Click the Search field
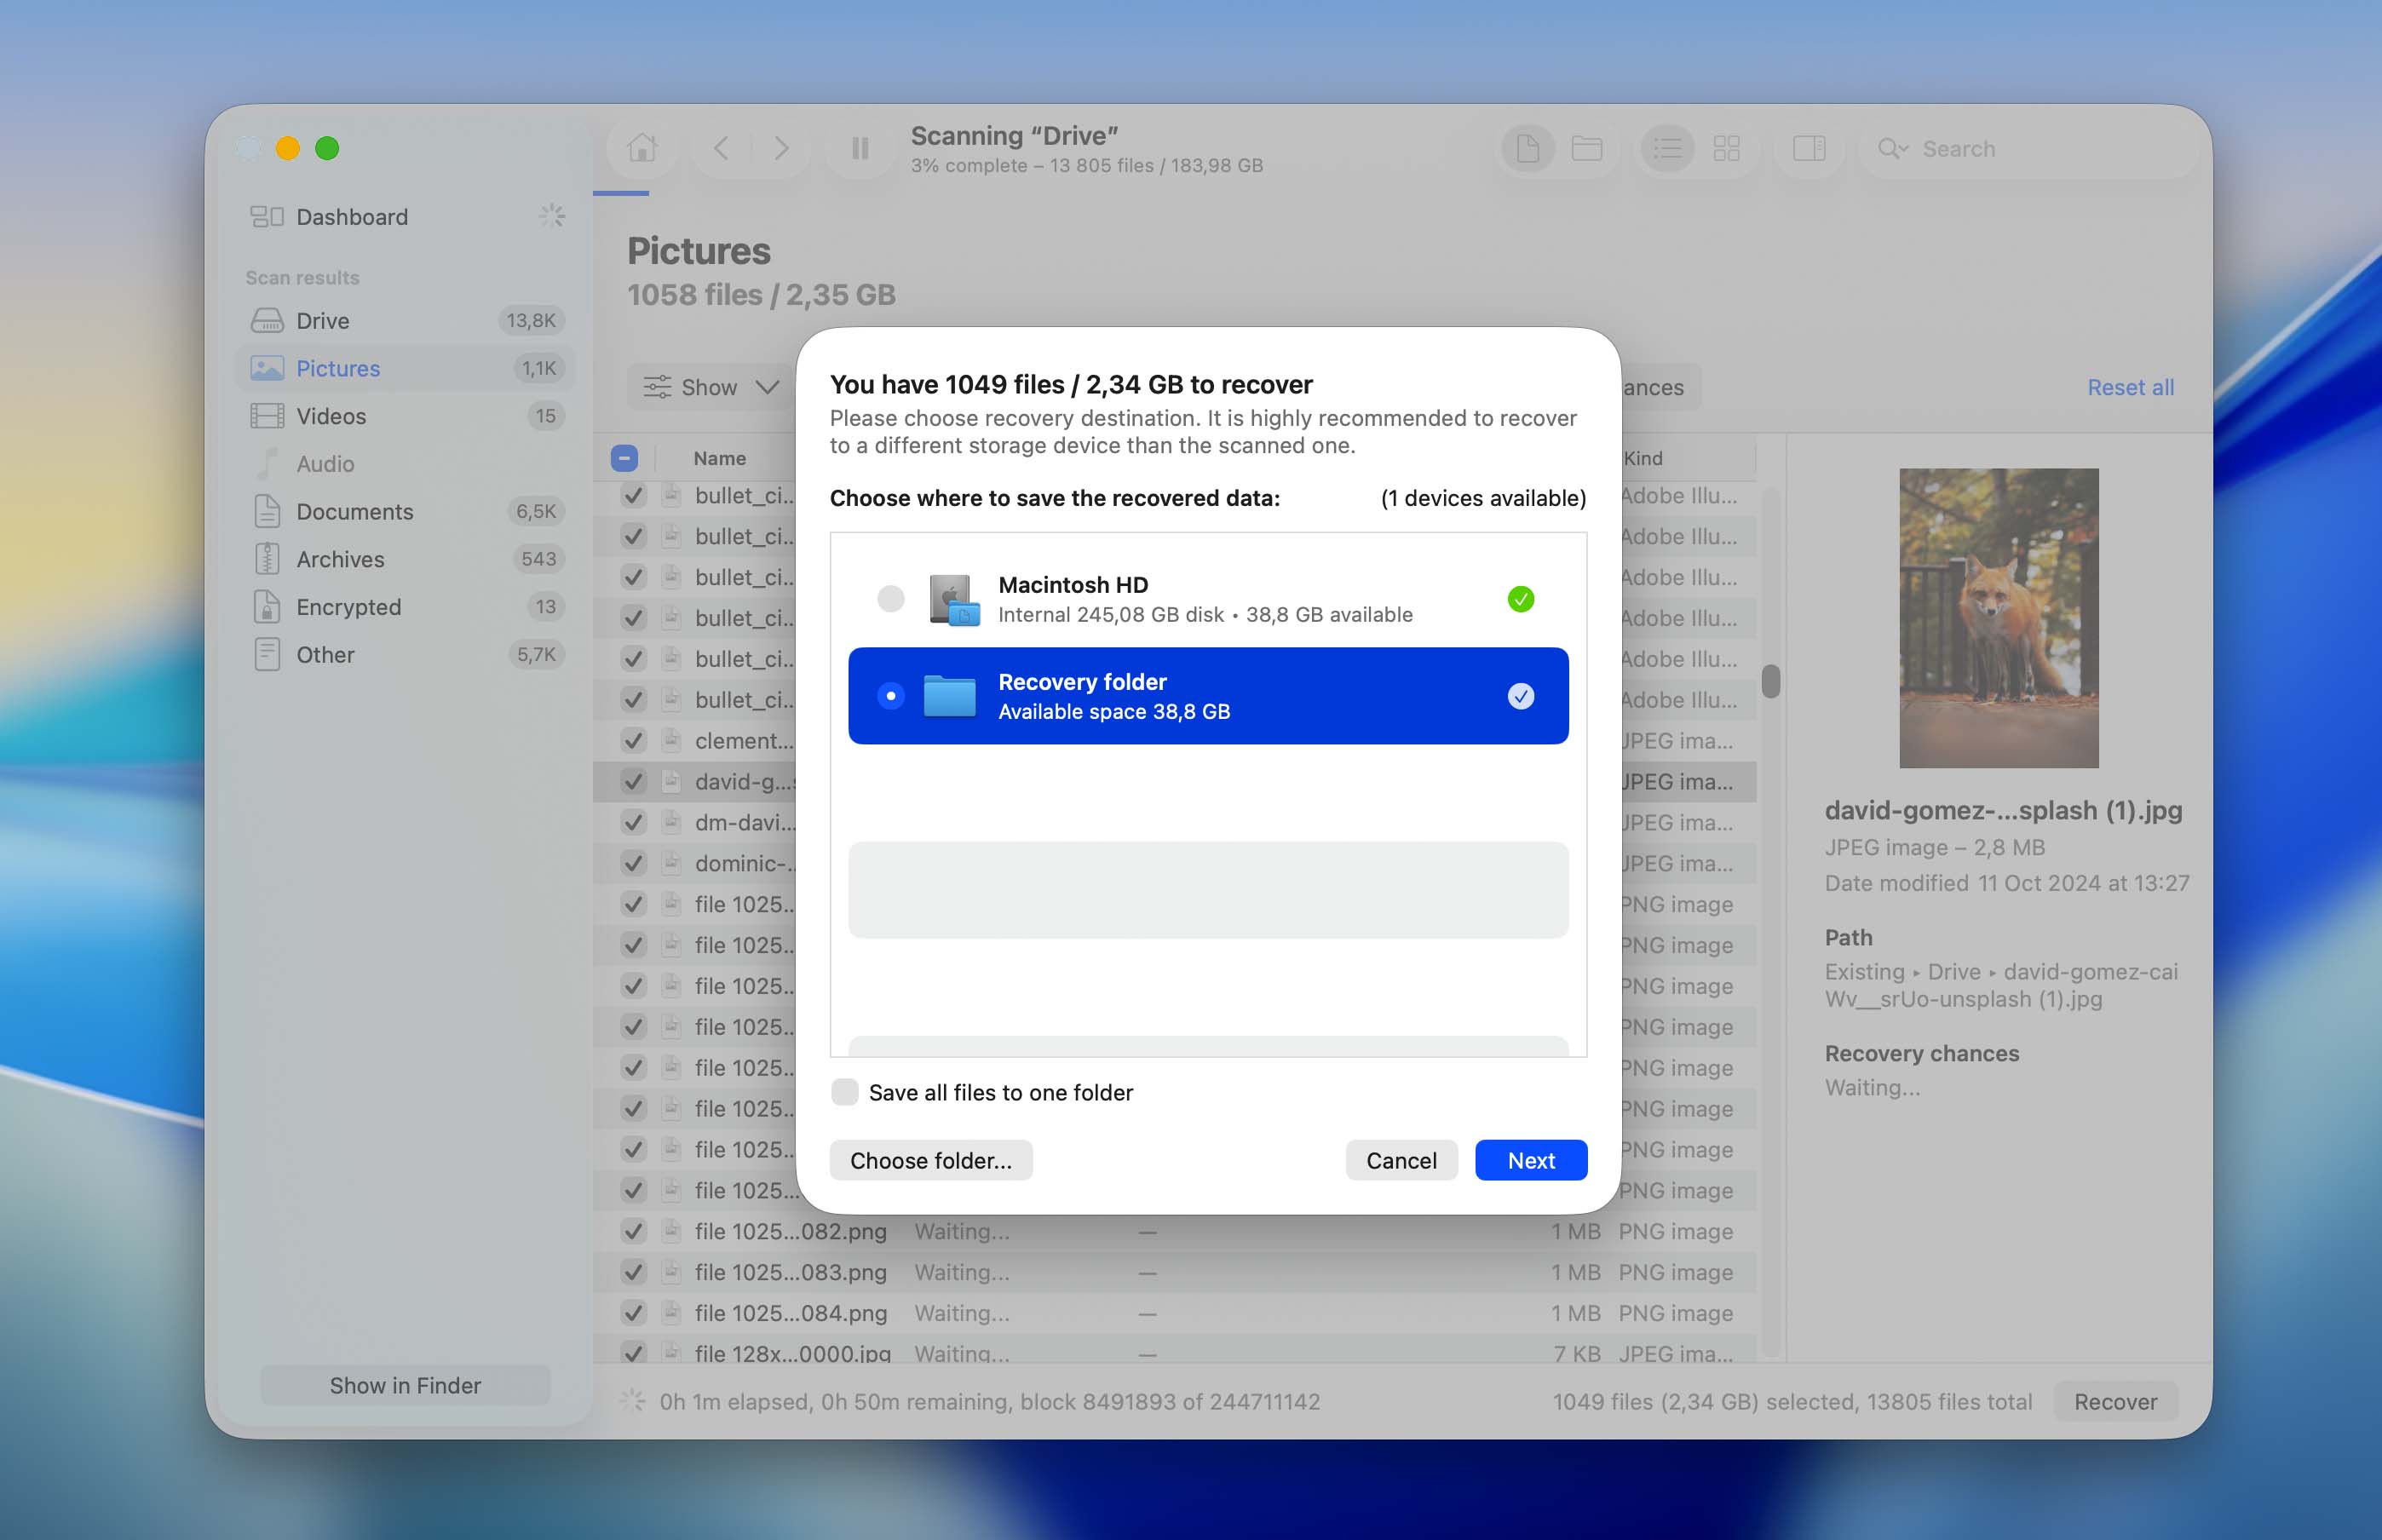This screenshot has width=2382, height=1540. tap(2026, 149)
